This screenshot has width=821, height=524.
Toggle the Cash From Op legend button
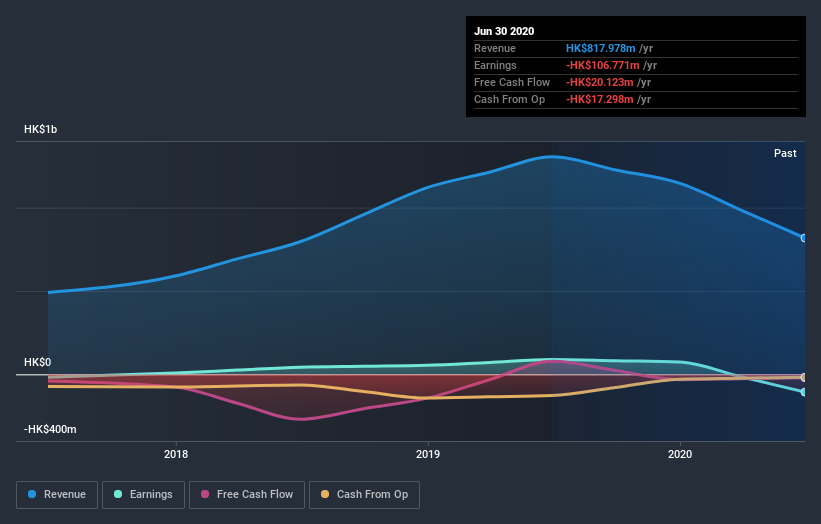pos(364,495)
